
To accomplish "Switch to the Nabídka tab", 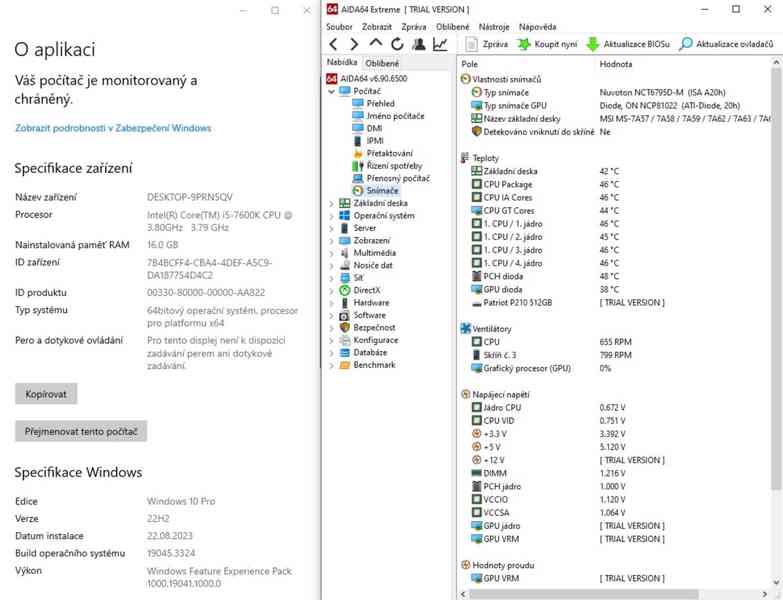I will (342, 62).
